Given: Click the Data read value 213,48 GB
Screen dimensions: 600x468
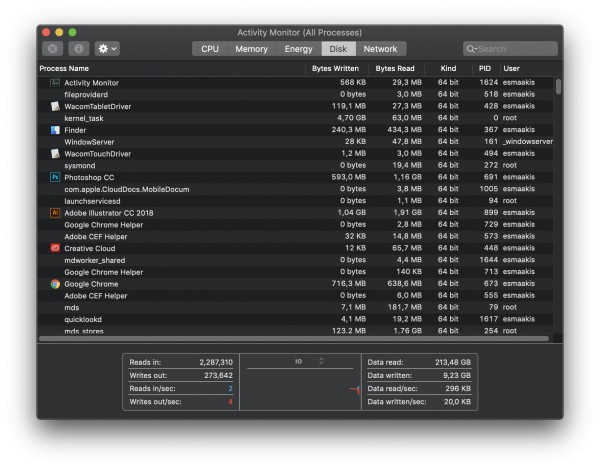Looking at the screenshot, I should point(453,362).
